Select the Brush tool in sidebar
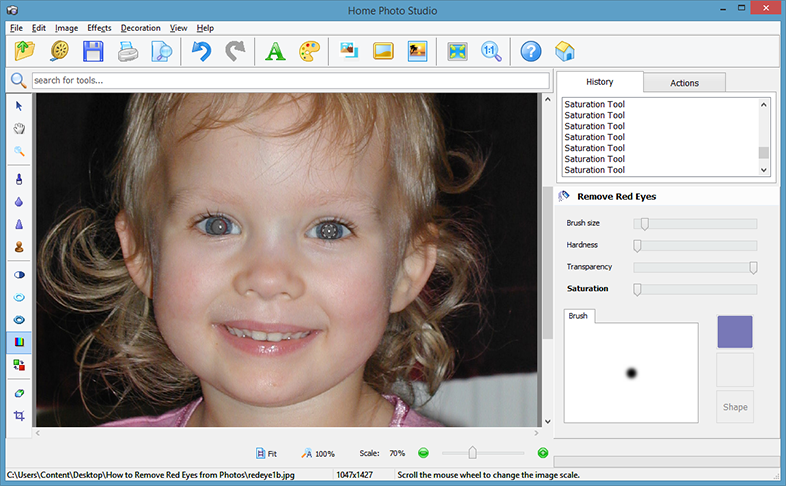This screenshot has width=786, height=486. point(19,179)
